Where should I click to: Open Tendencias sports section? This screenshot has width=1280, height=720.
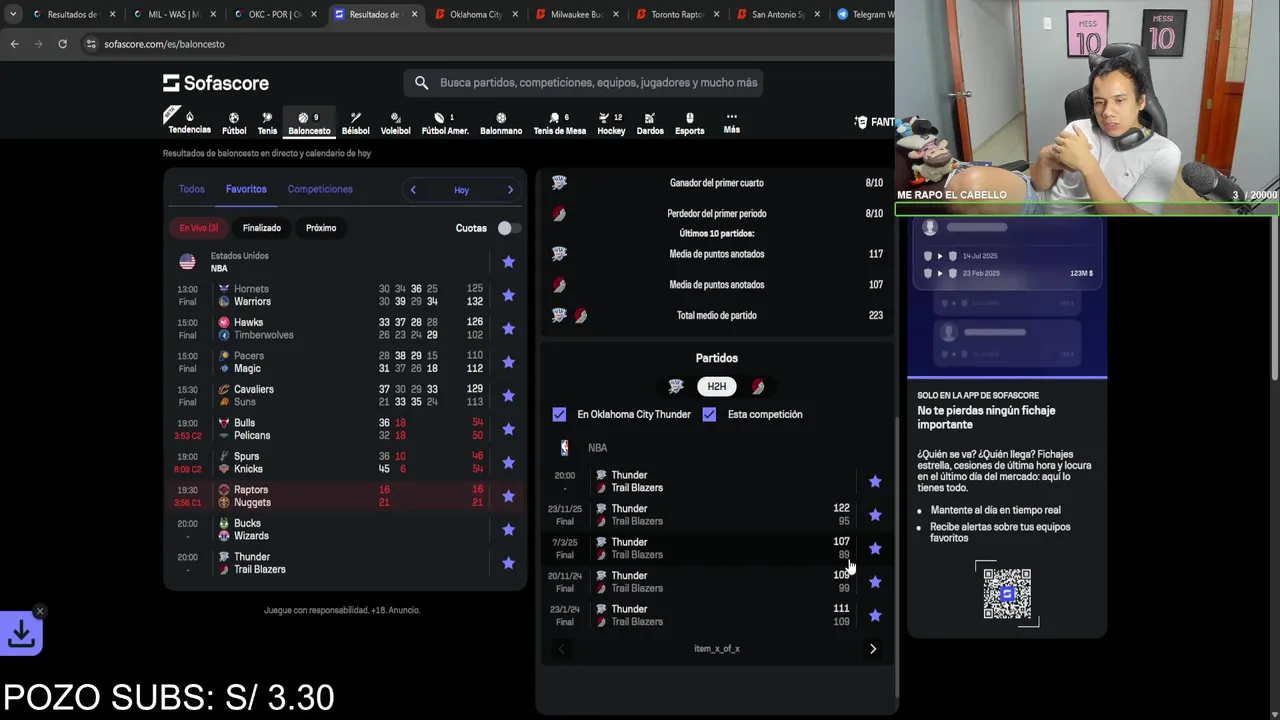click(189, 122)
